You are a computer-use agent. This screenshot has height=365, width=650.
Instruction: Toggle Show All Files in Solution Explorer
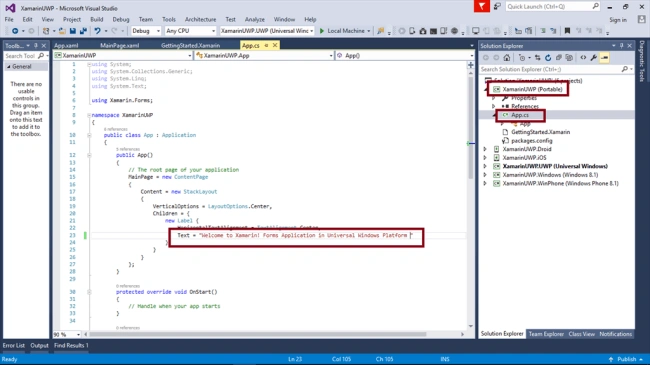tap(569, 58)
